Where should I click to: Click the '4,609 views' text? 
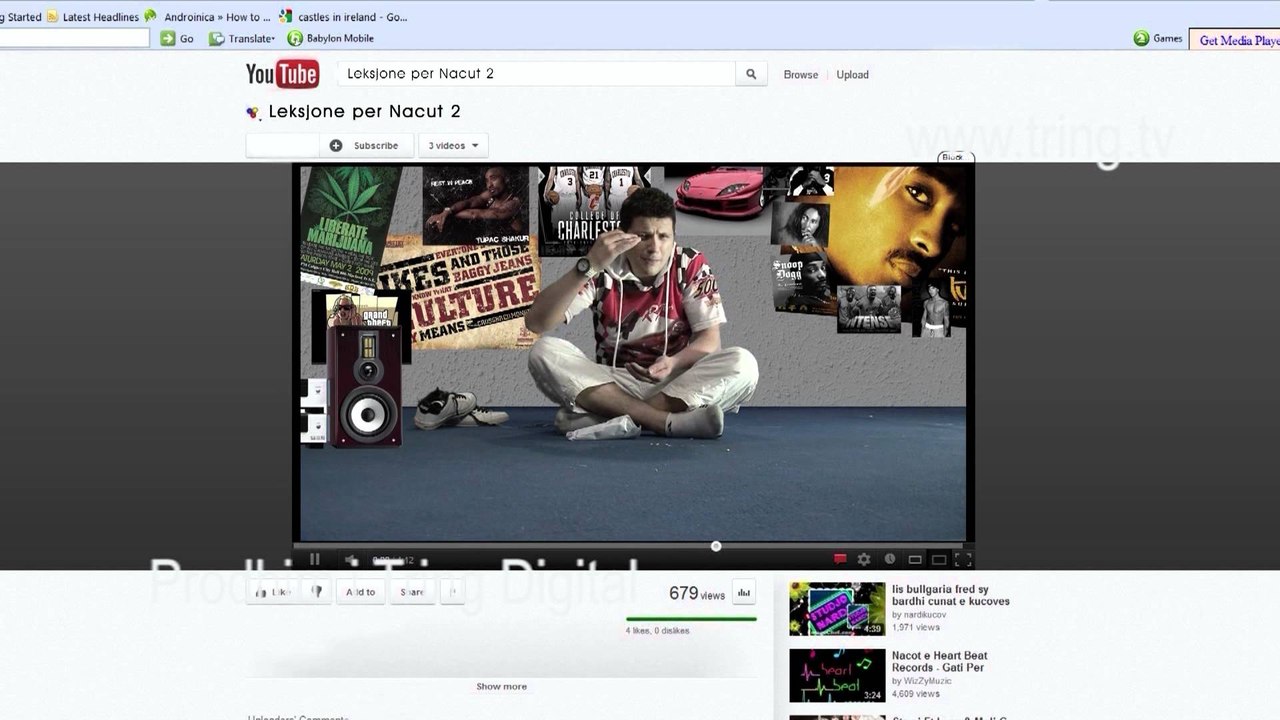pyautogui.click(x=916, y=693)
